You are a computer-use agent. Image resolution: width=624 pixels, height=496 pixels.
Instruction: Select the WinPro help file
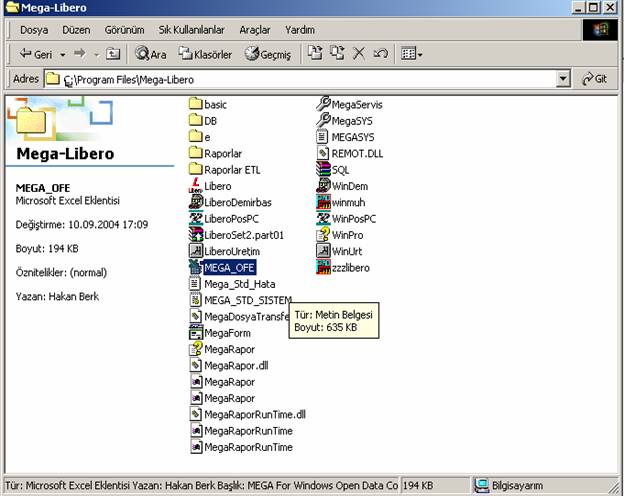[340, 235]
